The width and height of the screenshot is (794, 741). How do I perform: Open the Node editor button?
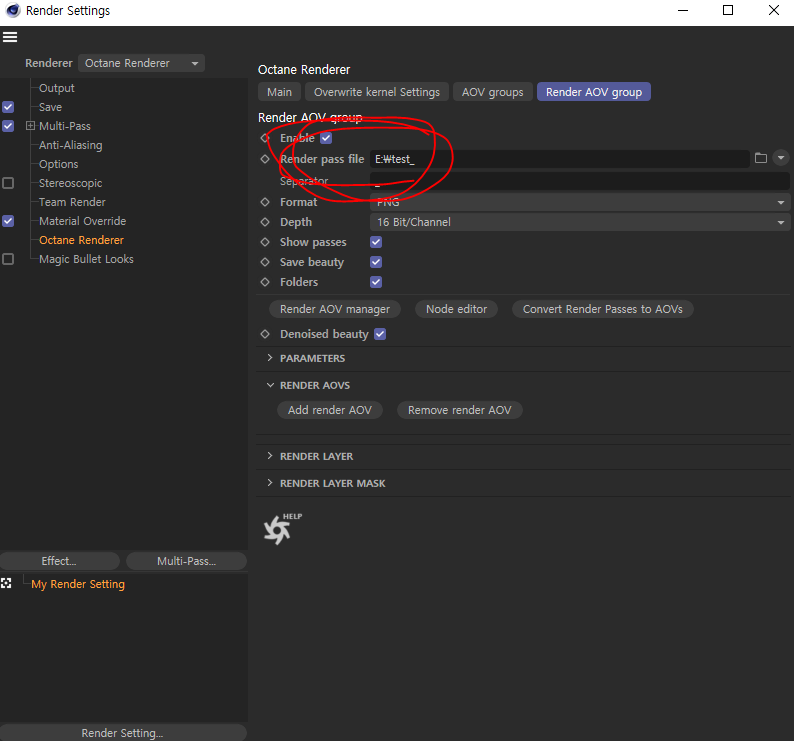pyautogui.click(x=456, y=309)
